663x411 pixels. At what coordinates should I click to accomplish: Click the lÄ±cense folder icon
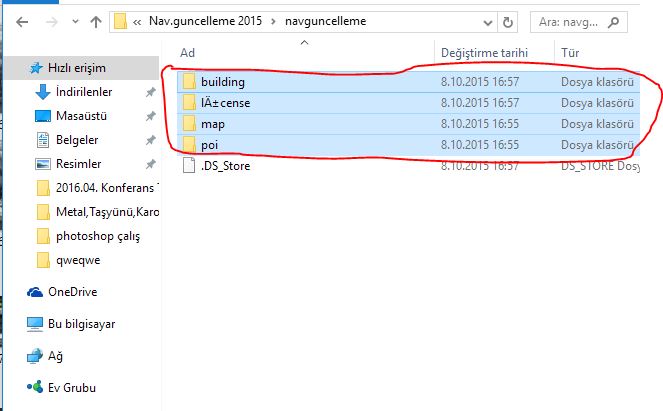[x=189, y=102]
